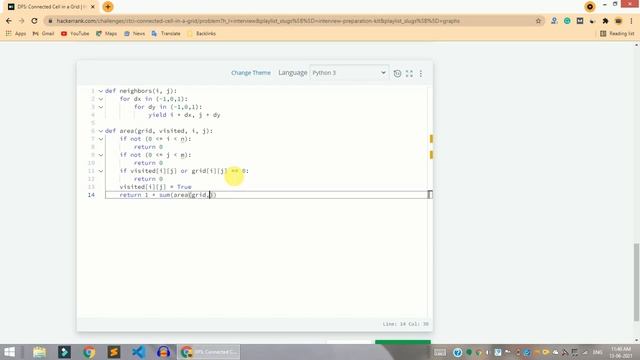Collapse the def neighbors fold arrow on line 1

click(100, 91)
